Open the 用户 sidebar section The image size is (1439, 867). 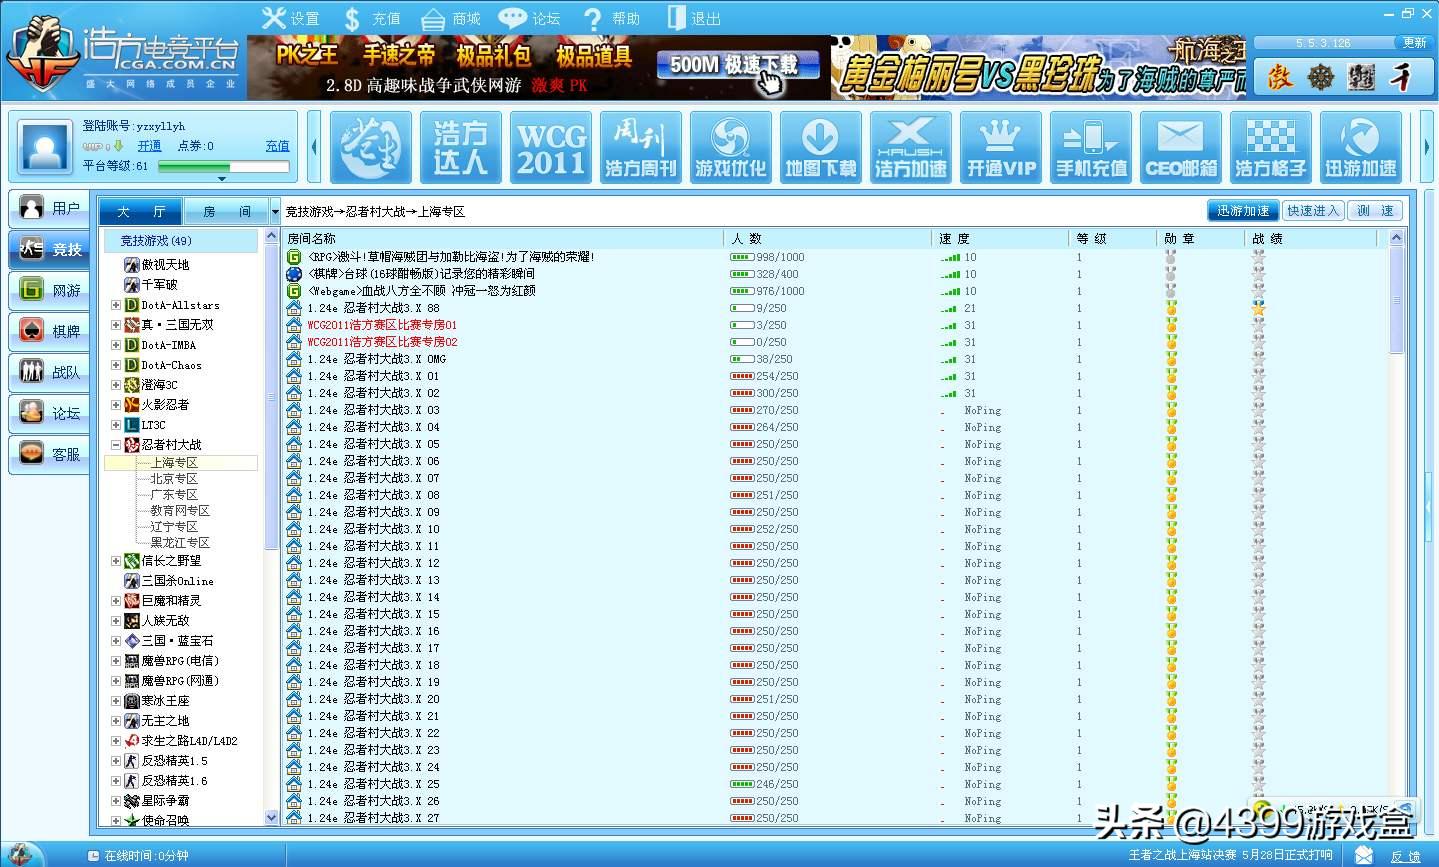[x=50, y=208]
